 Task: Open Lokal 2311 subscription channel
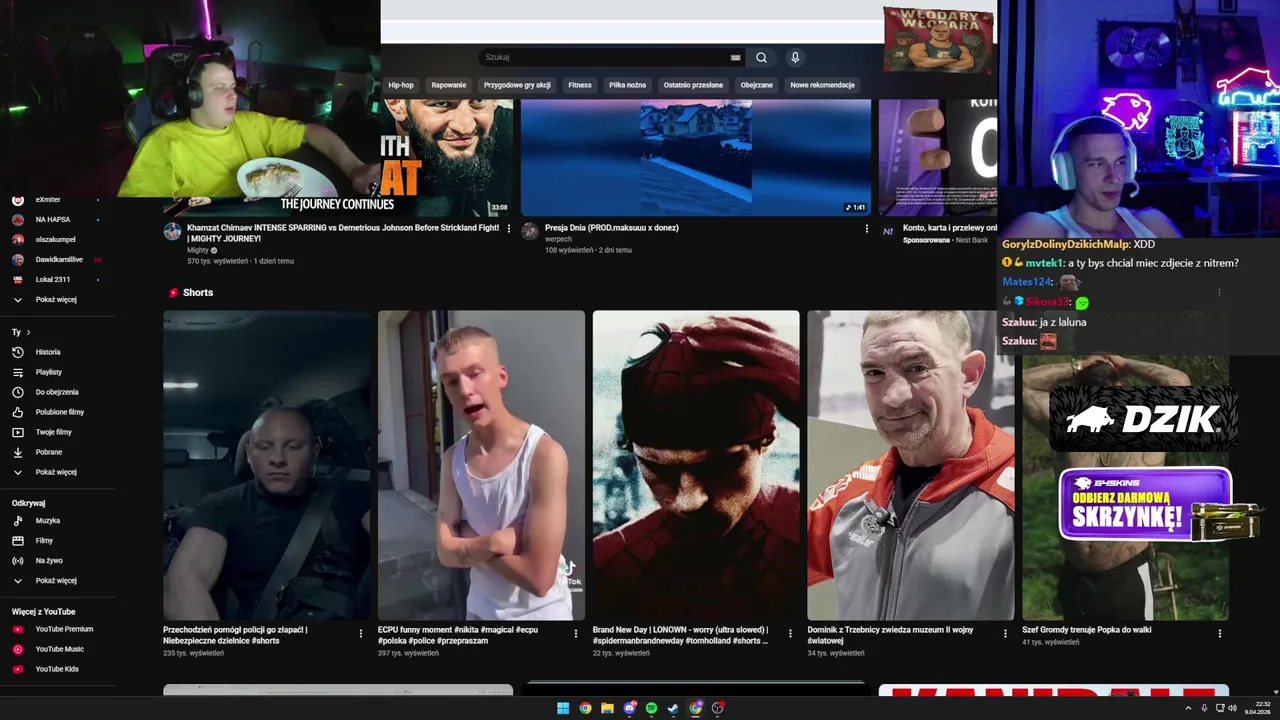coord(52,280)
